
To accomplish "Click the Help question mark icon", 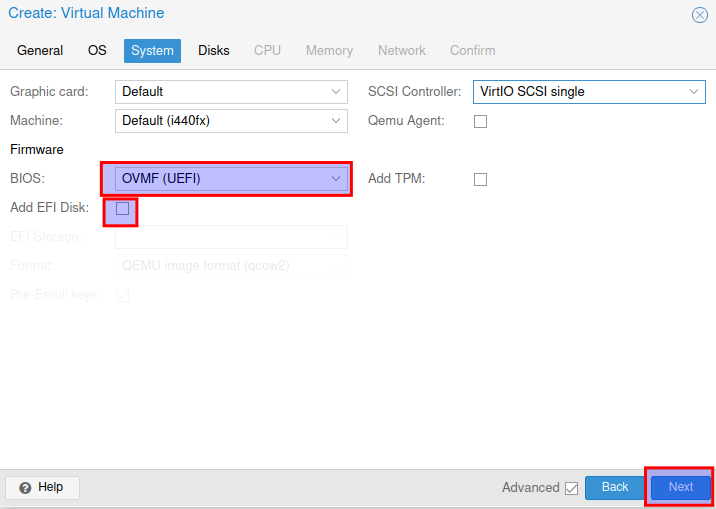I will 25,487.
